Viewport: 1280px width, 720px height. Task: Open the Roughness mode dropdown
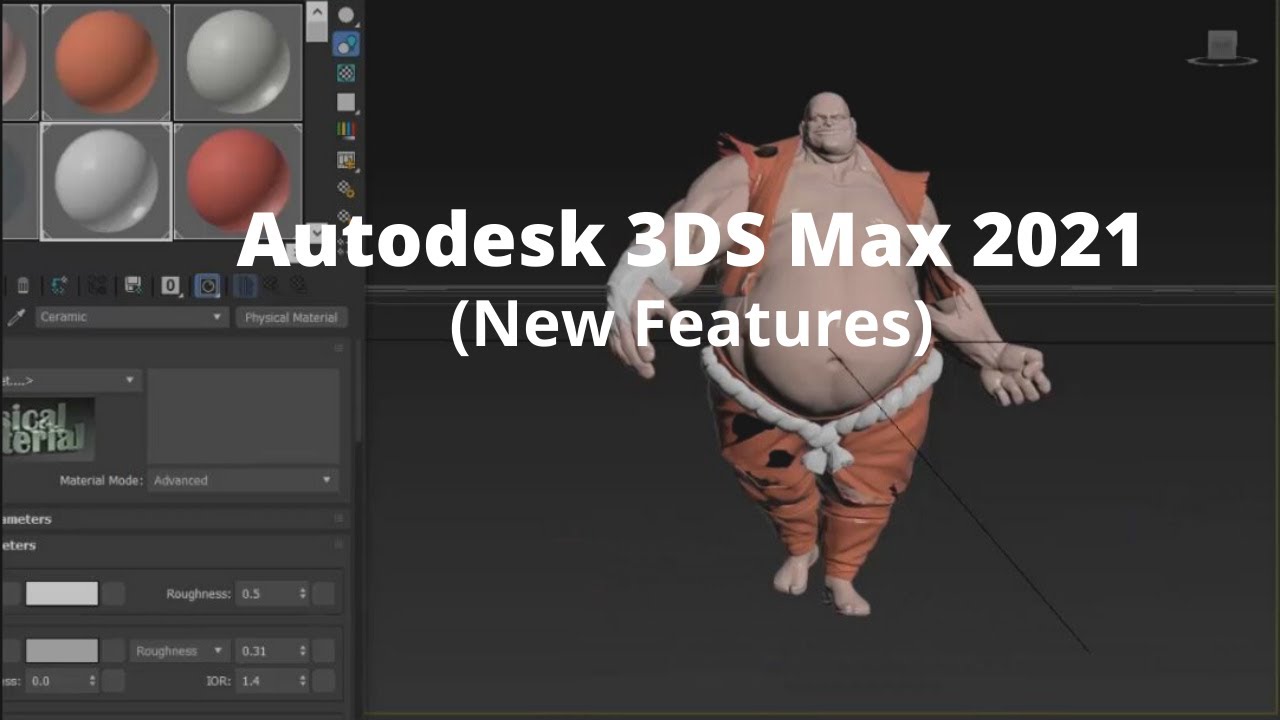pyautogui.click(x=180, y=651)
